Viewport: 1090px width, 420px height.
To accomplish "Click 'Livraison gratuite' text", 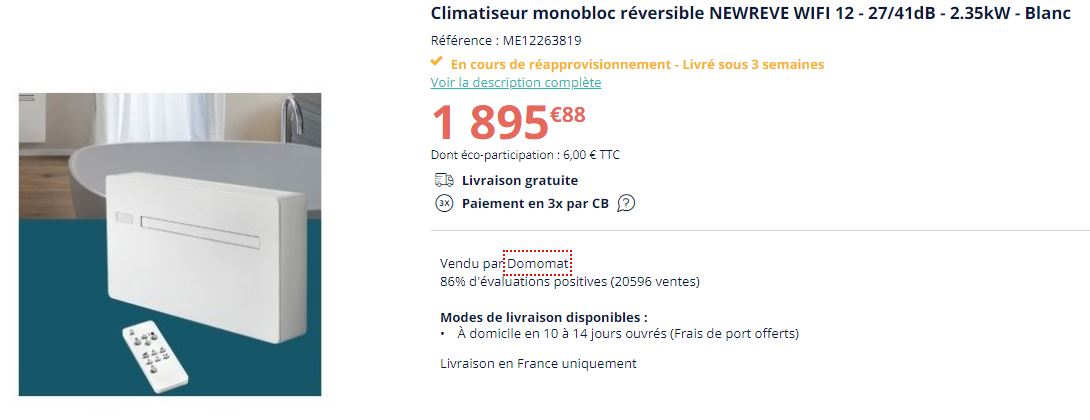I will pos(520,181).
